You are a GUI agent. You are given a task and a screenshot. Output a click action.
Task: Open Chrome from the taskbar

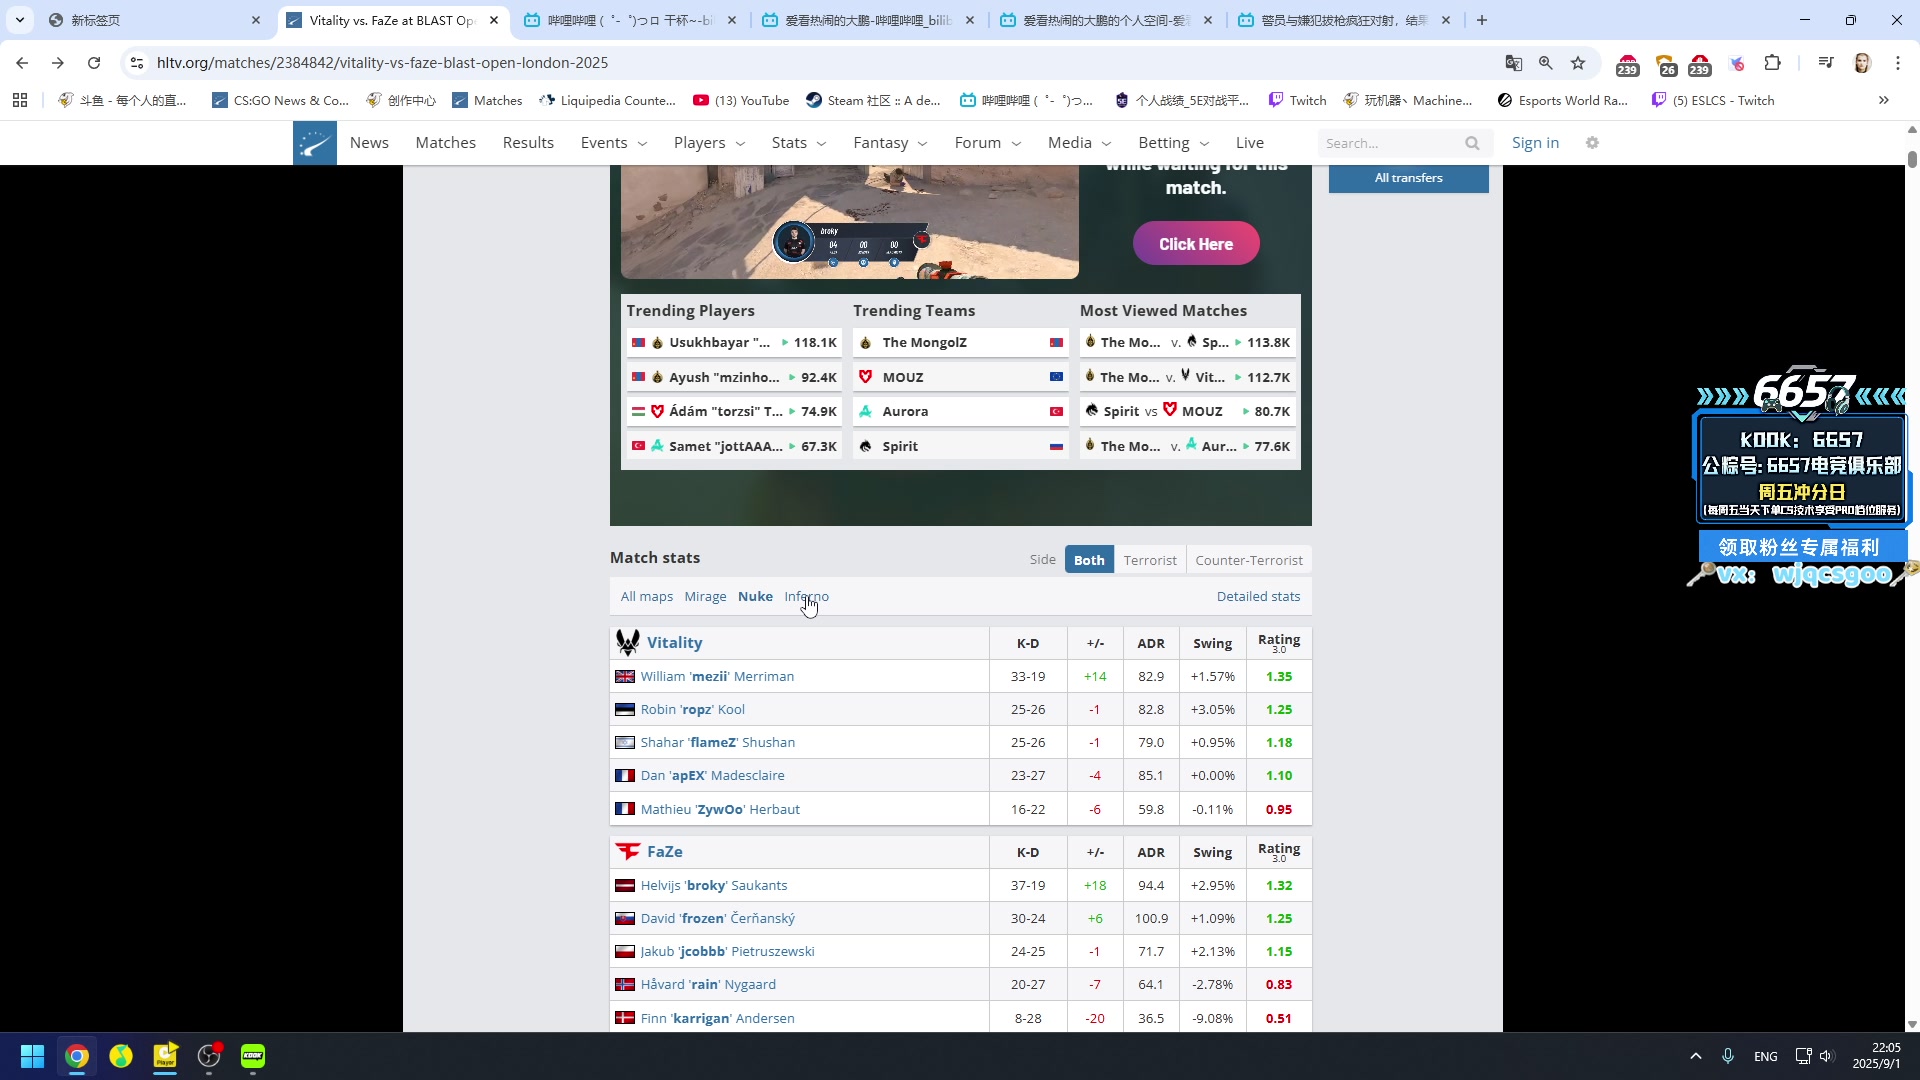(x=77, y=1056)
